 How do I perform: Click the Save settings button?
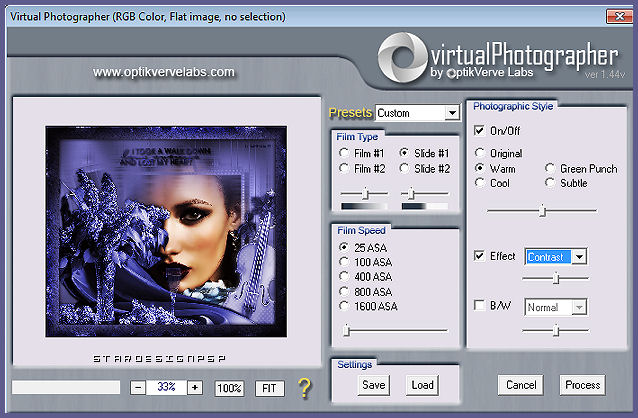tap(374, 385)
